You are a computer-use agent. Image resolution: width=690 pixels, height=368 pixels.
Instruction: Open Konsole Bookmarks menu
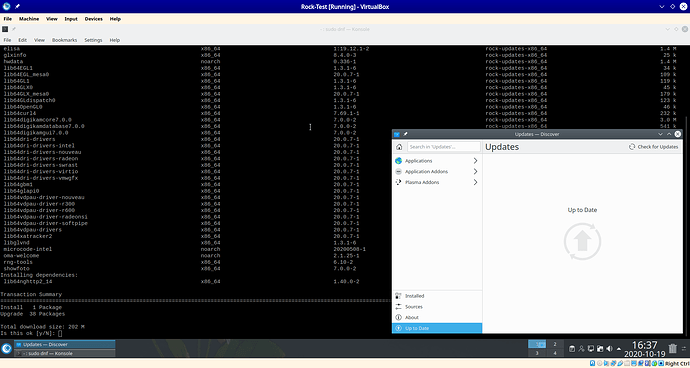[x=64, y=40]
